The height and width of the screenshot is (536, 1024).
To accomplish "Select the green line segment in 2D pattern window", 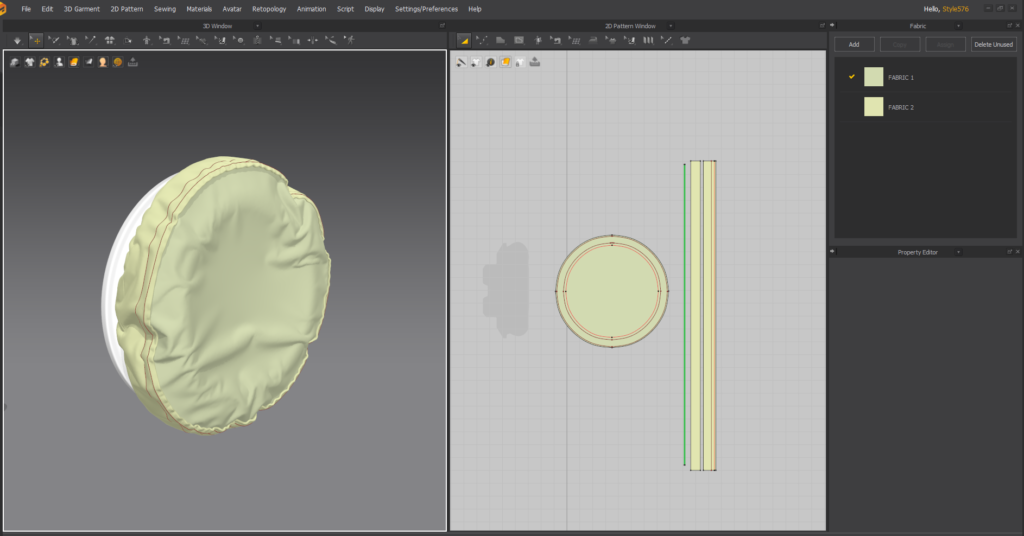I will tap(684, 315).
